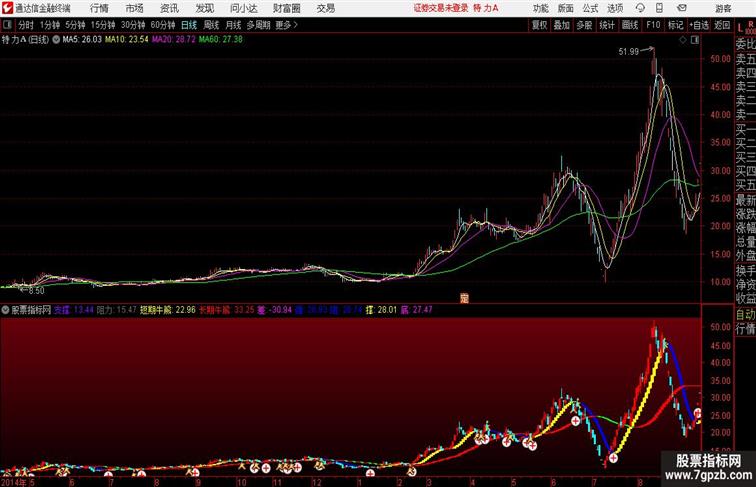Switch to 分时 period tab
This screenshot has width=756, height=487.
[x=26, y=25]
